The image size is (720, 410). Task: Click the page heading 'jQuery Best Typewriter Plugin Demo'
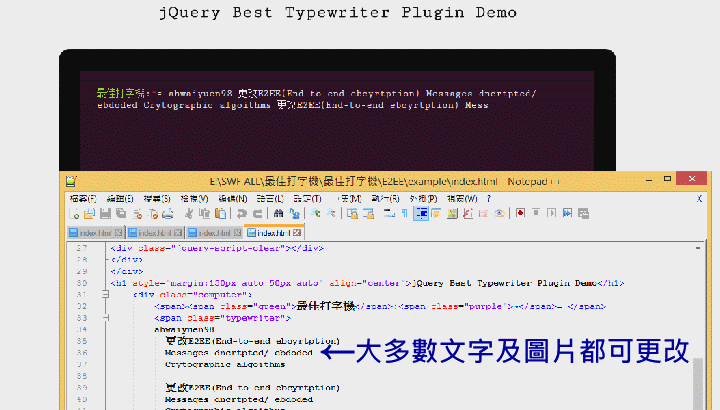pos(338,12)
